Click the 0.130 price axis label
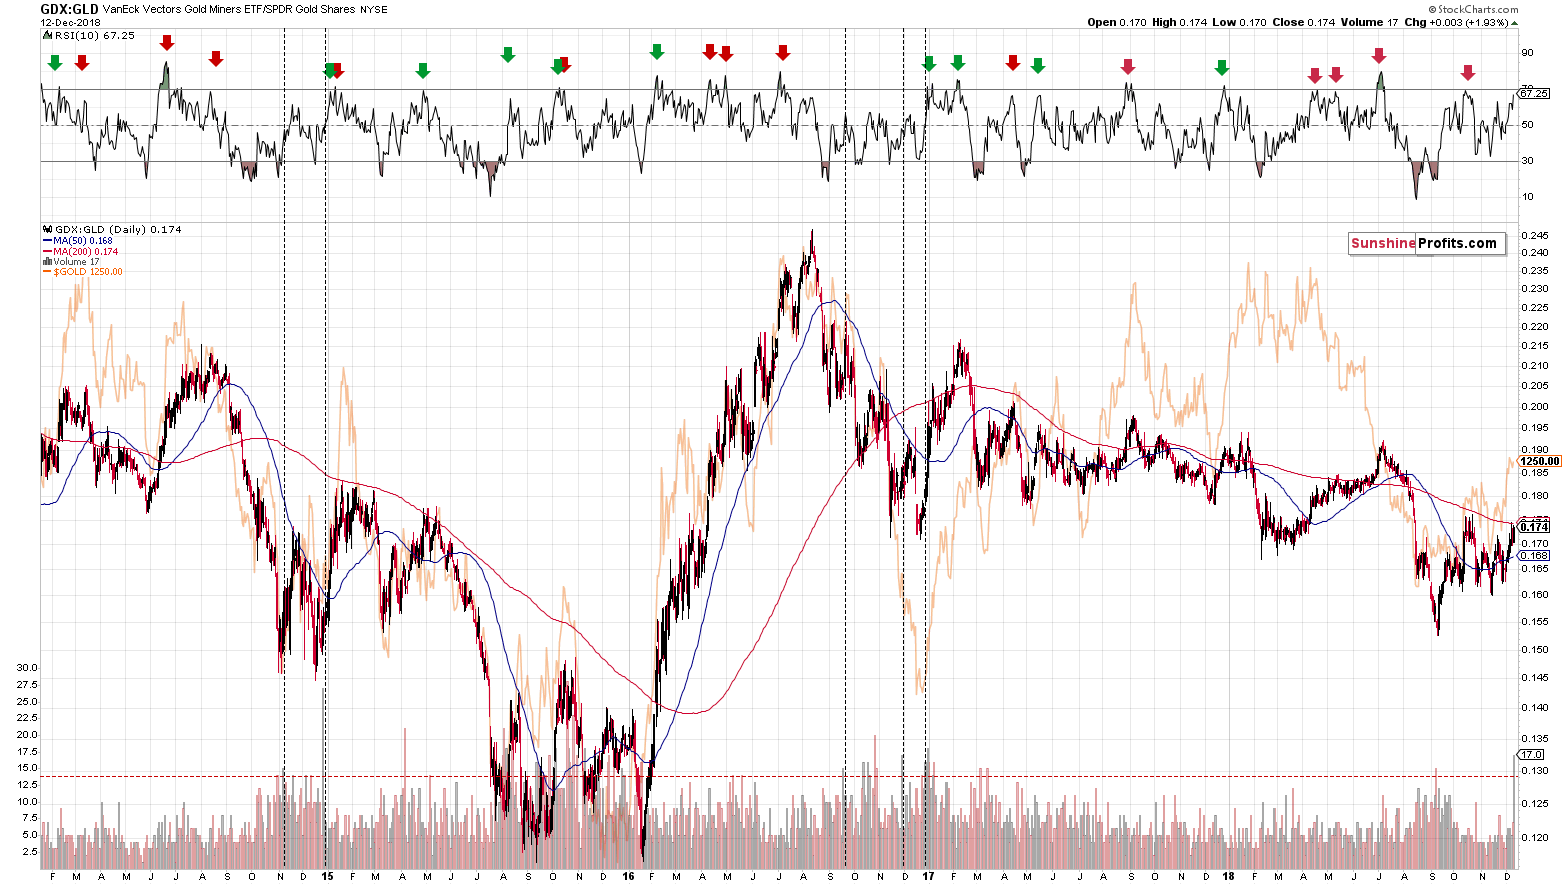Image resolution: width=1565 pixels, height=885 pixels. click(x=1535, y=771)
